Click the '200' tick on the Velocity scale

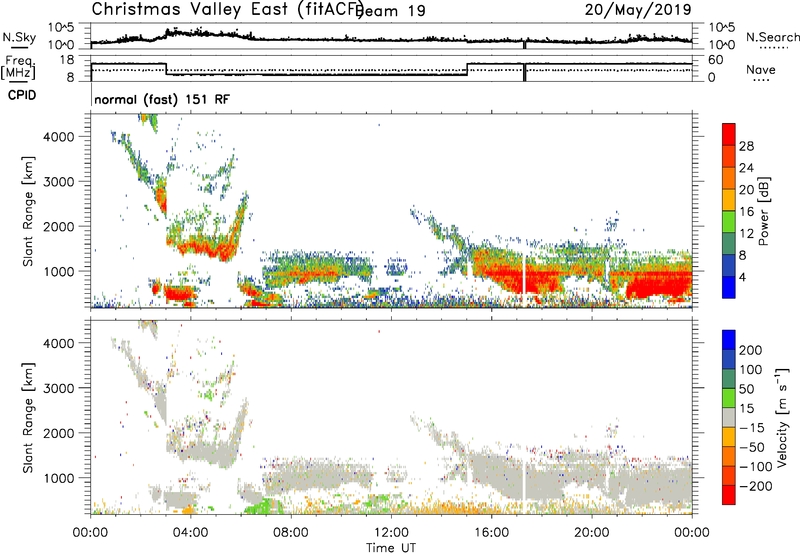click(x=751, y=350)
